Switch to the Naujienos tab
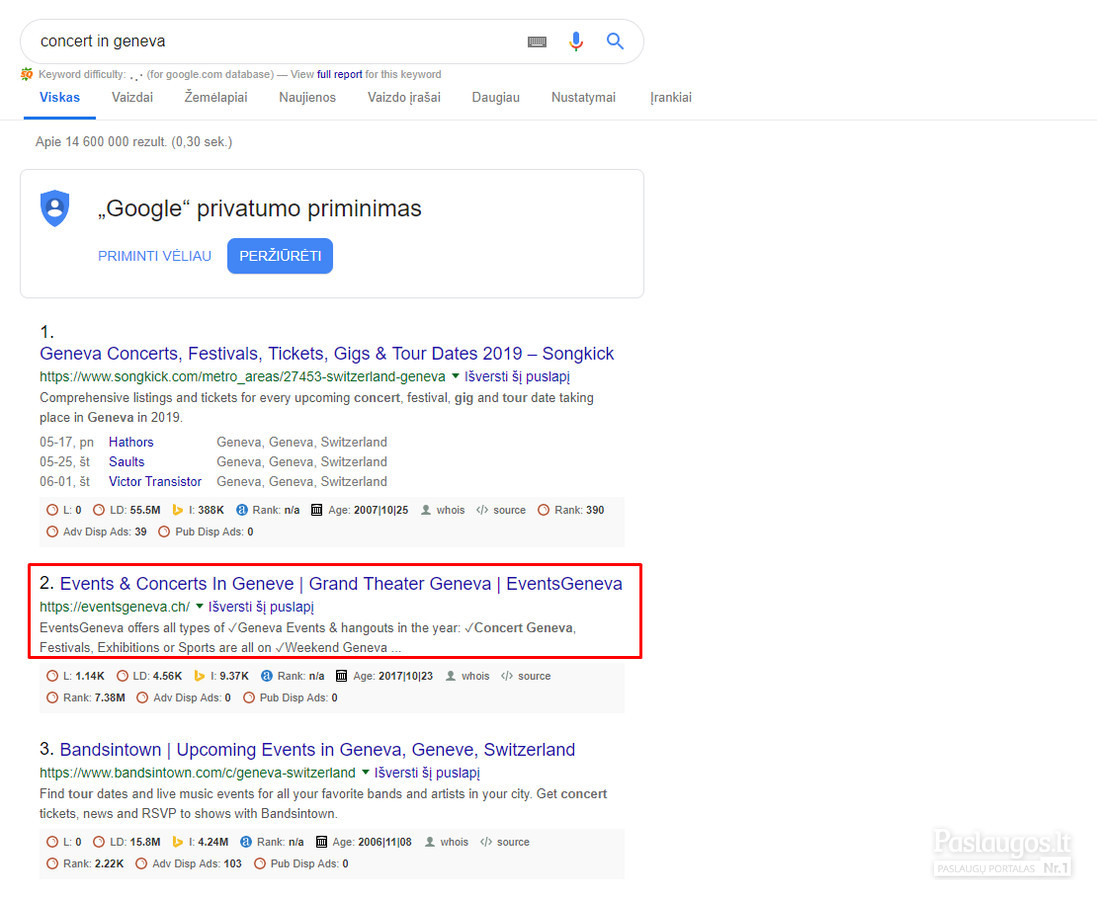The width and height of the screenshot is (1097, 900). (307, 97)
